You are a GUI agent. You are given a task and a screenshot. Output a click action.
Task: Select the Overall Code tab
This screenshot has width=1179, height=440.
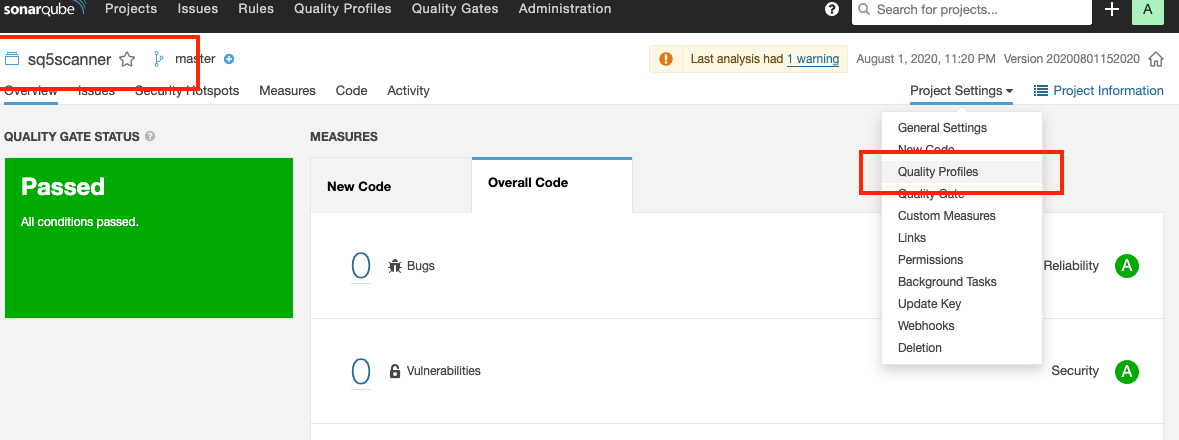pos(528,183)
